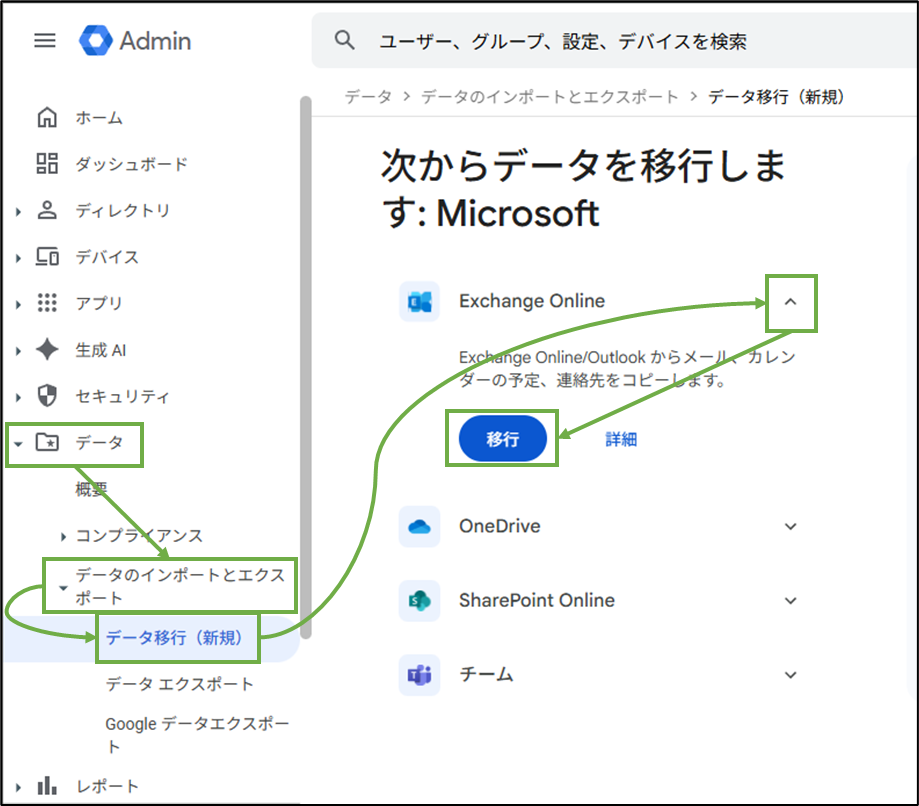Image resolution: width=919 pixels, height=806 pixels.
Task: Click データのインポートとエクスポート breadcrumb
Action: point(550,97)
